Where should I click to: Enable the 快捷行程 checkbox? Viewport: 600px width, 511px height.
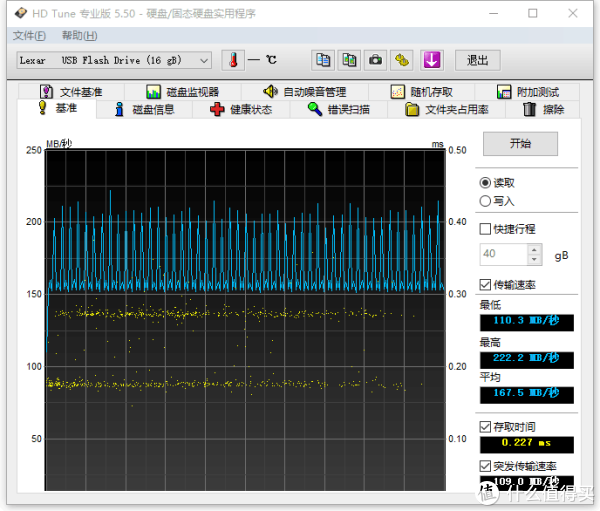coord(486,228)
